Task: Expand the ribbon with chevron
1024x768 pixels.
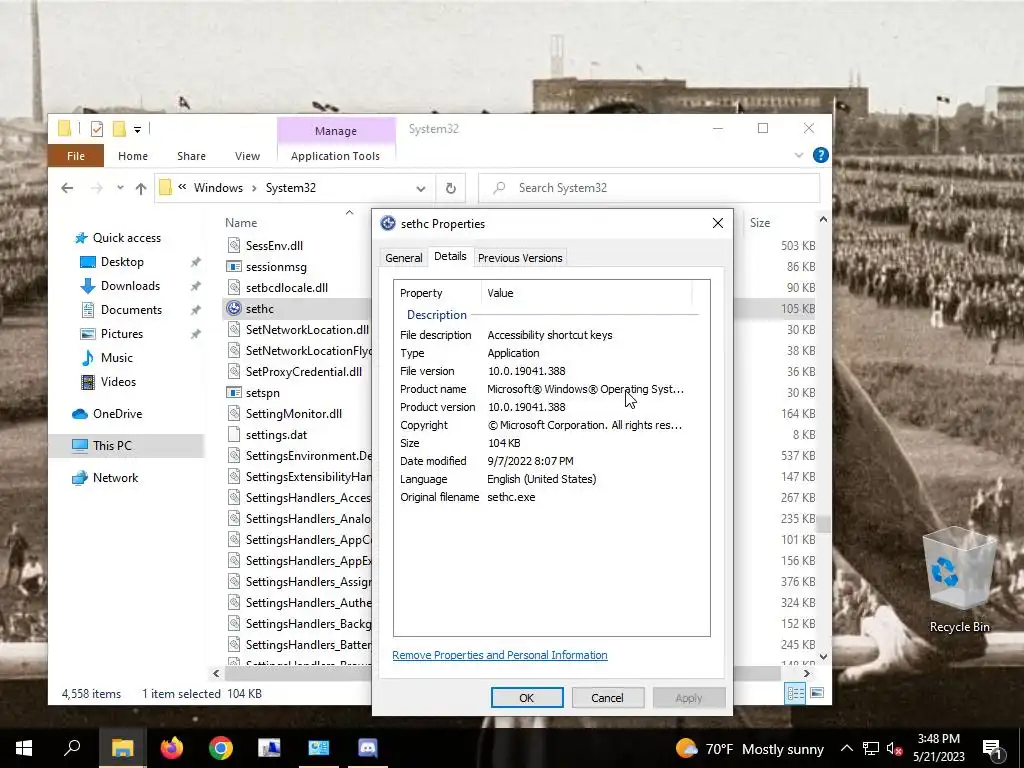Action: tap(799, 155)
